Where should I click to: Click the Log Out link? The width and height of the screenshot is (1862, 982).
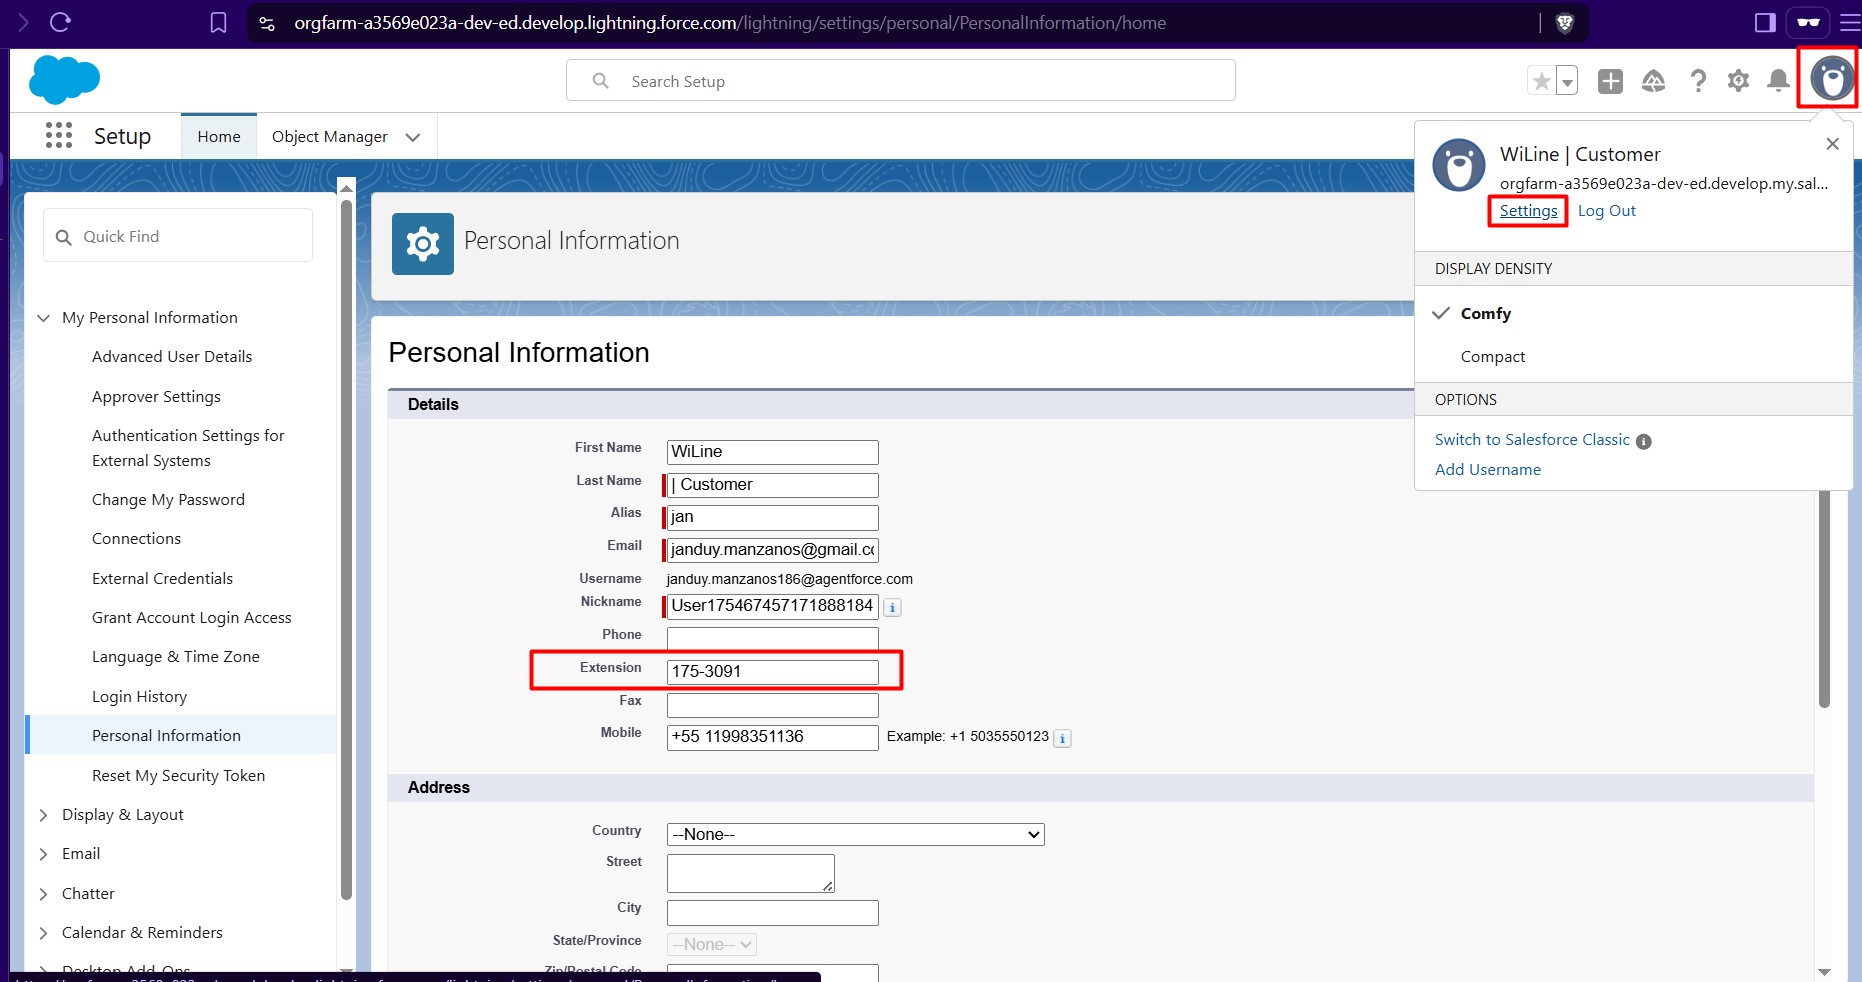tap(1606, 211)
